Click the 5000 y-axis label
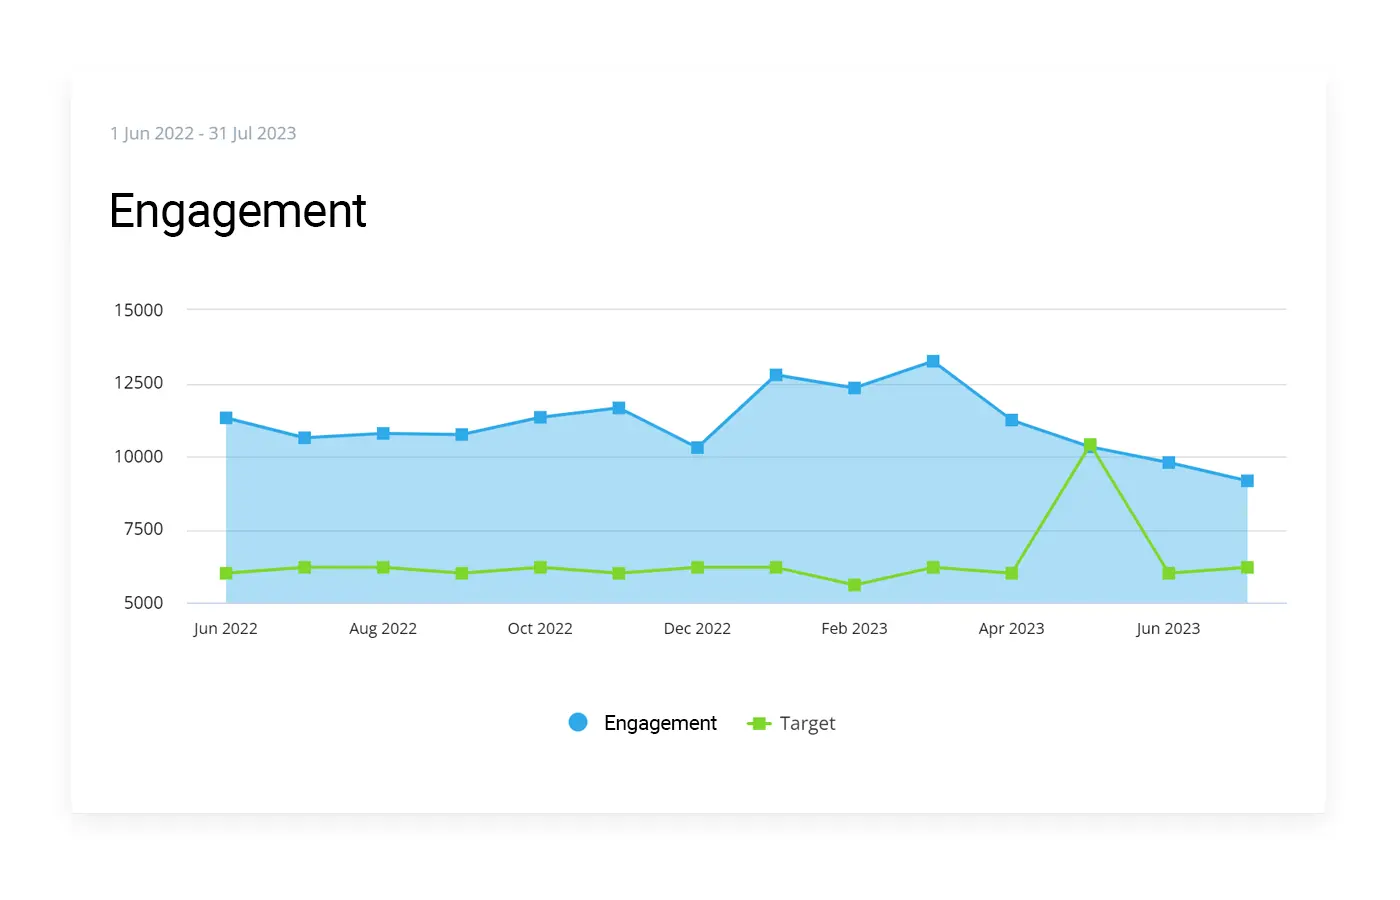The image size is (1400, 900). click(143, 603)
